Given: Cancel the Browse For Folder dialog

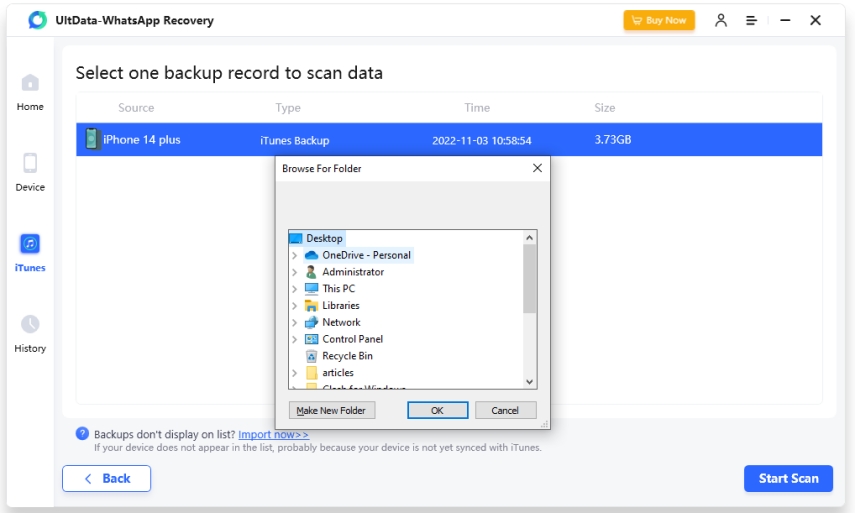Looking at the screenshot, I should click(505, 411).
